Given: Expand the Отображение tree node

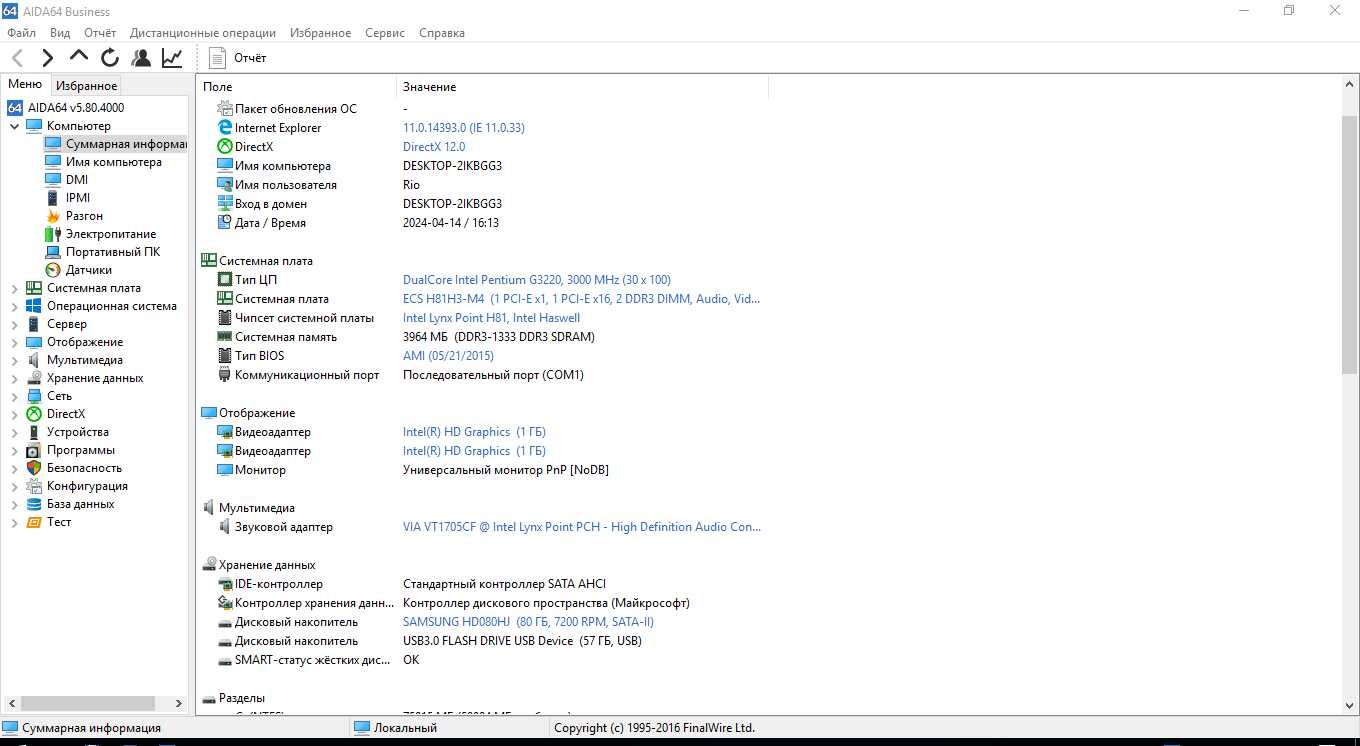Looking at the screenshot, I should (15, 342).
